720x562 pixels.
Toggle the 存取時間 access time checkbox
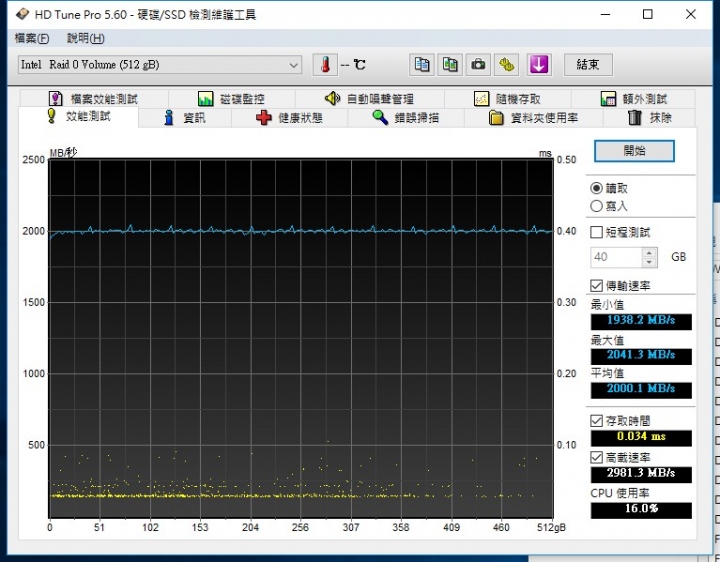click(x=596, y=421)
